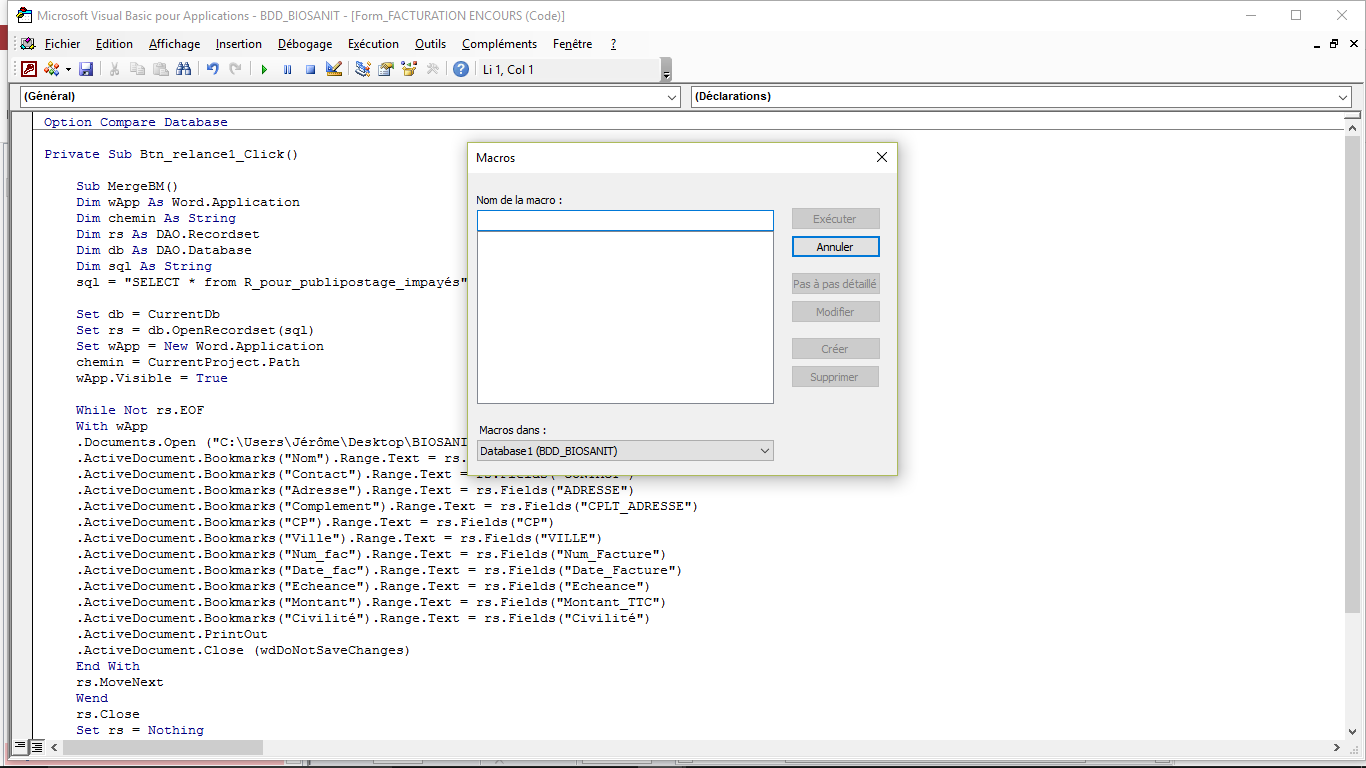Click the Break pause icon
The width and height of the screenshot is (1366, 768).
pos(287,69)
